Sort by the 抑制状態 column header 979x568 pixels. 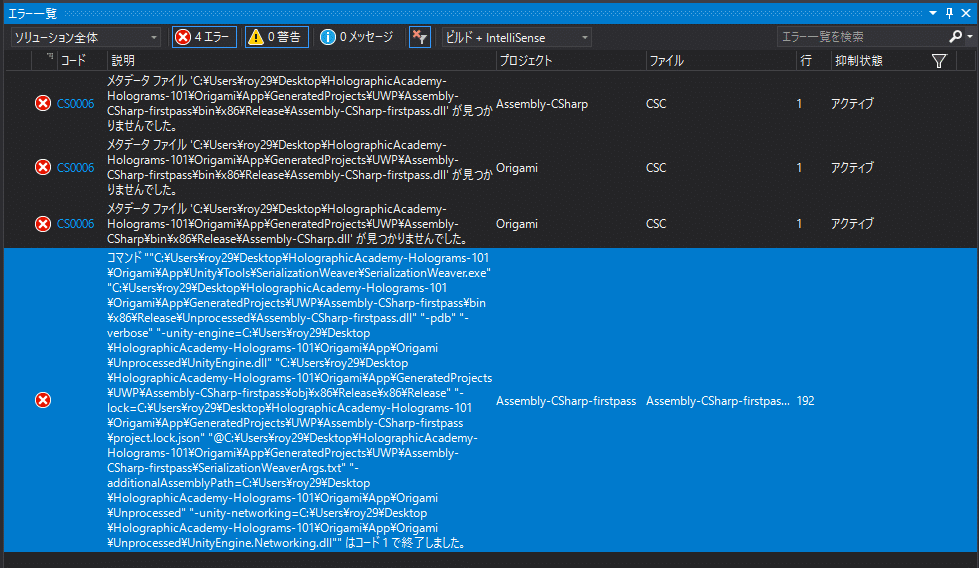coord(858,61)
